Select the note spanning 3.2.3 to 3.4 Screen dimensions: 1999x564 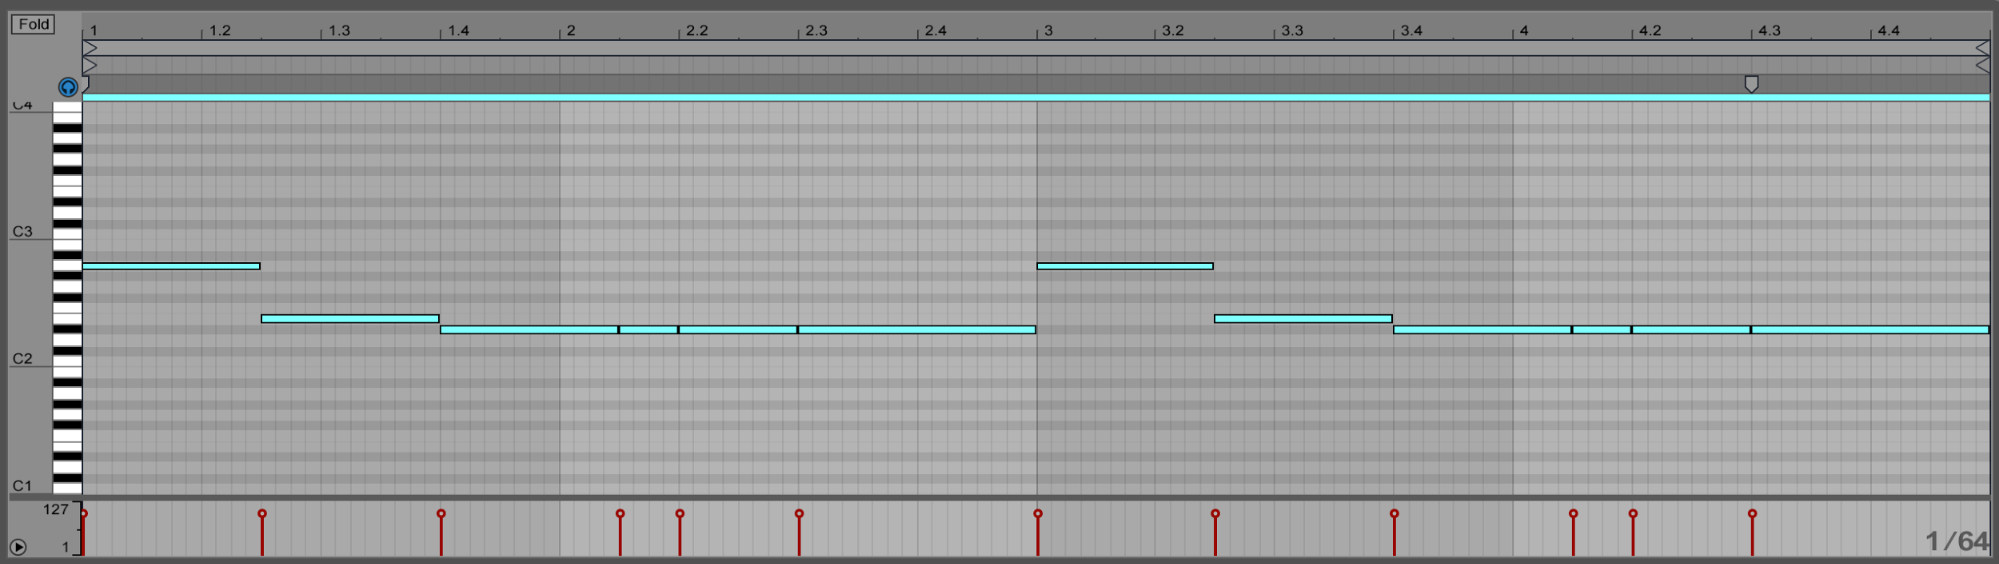click(1303, 319)
